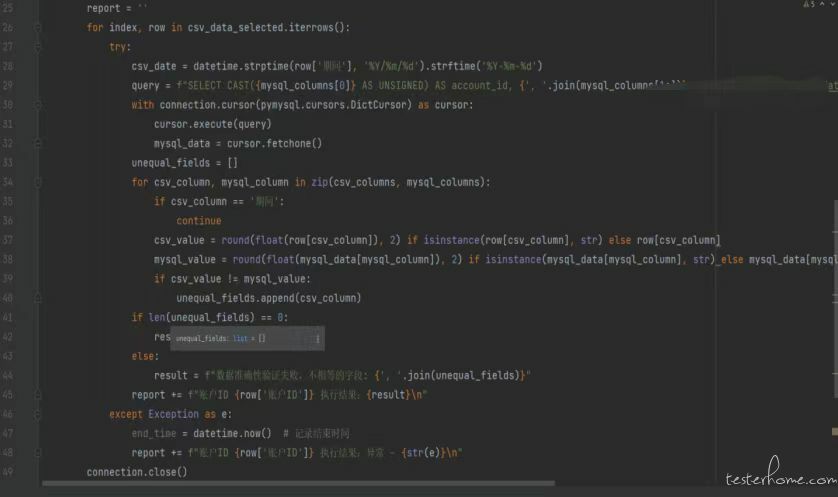Place cursor on 'connection.close()' text
The image size is (838, 497).
137,472
